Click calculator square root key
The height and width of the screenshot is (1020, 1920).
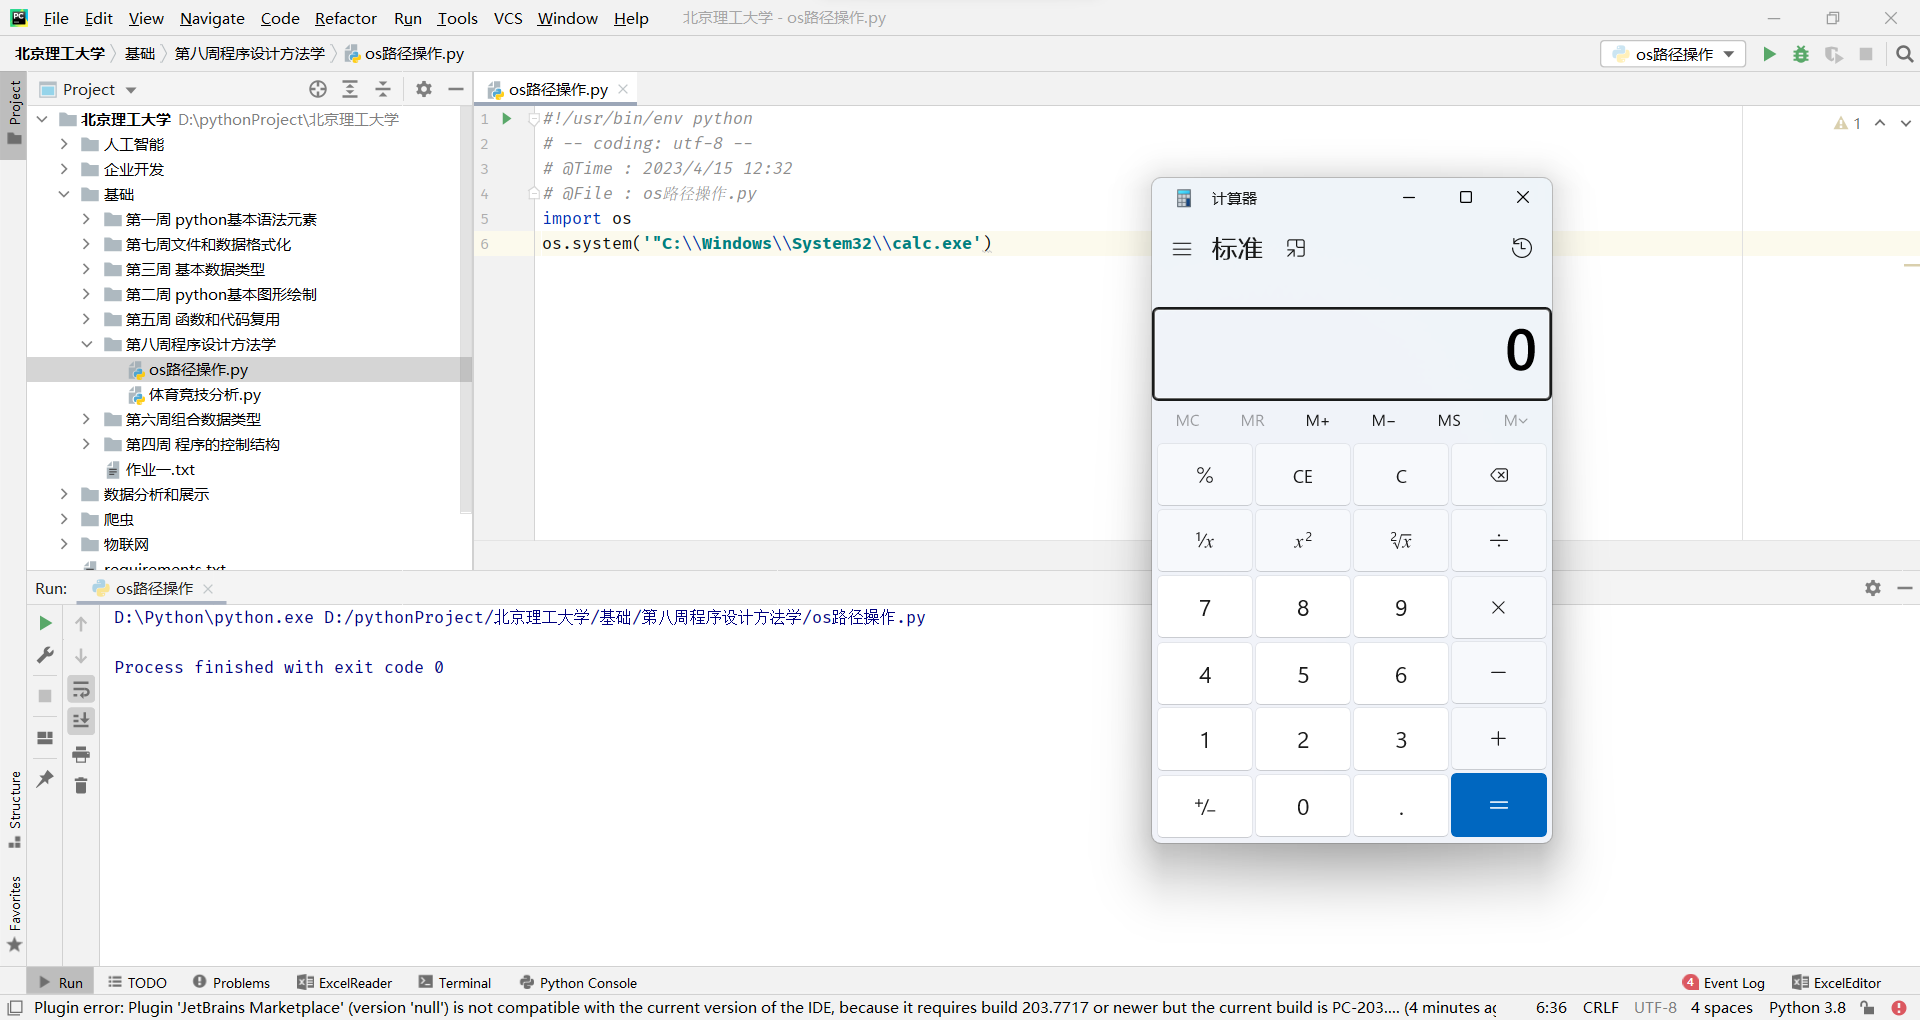[x=1401, y=541]
